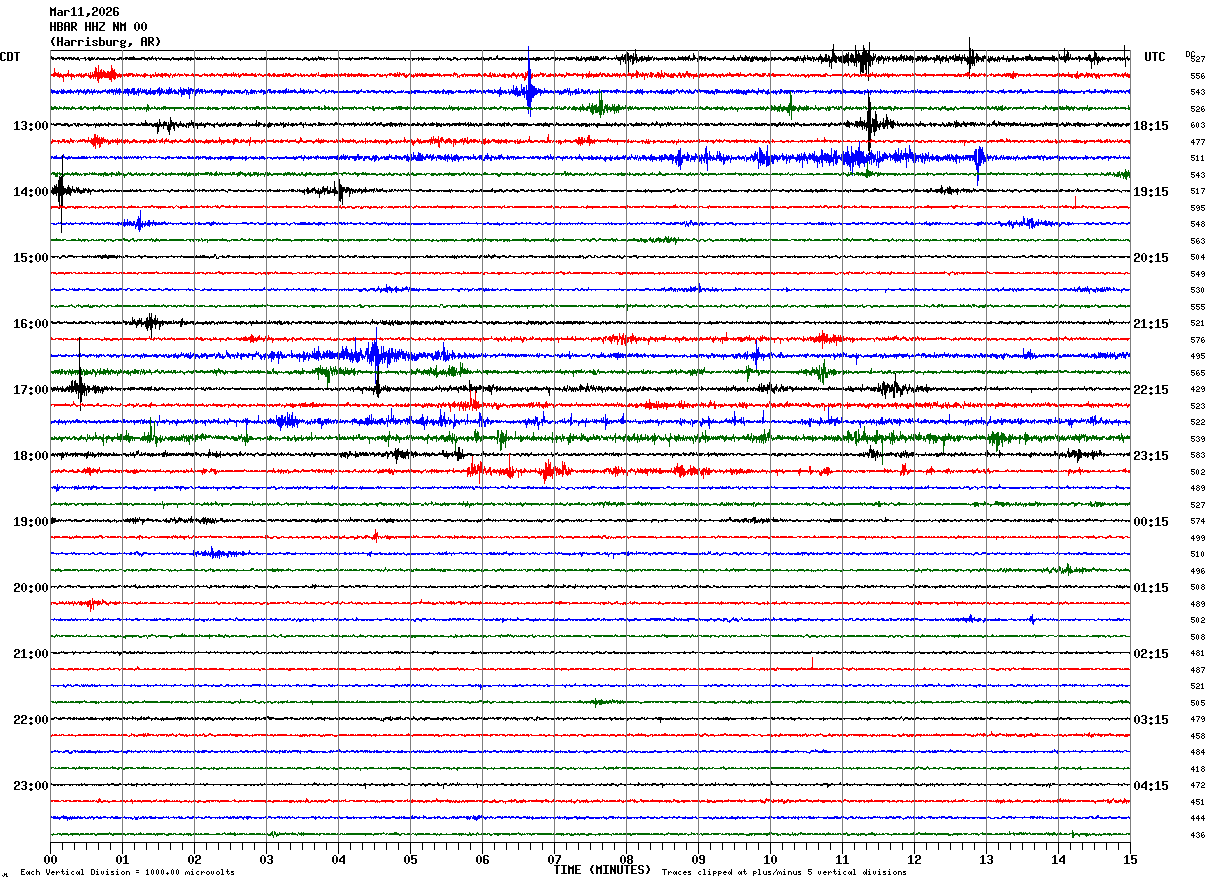Click the date text 'Mar11,2026'
This screenshot has width=1210, height=886.
pyautogui.click(x=84, y=12)
